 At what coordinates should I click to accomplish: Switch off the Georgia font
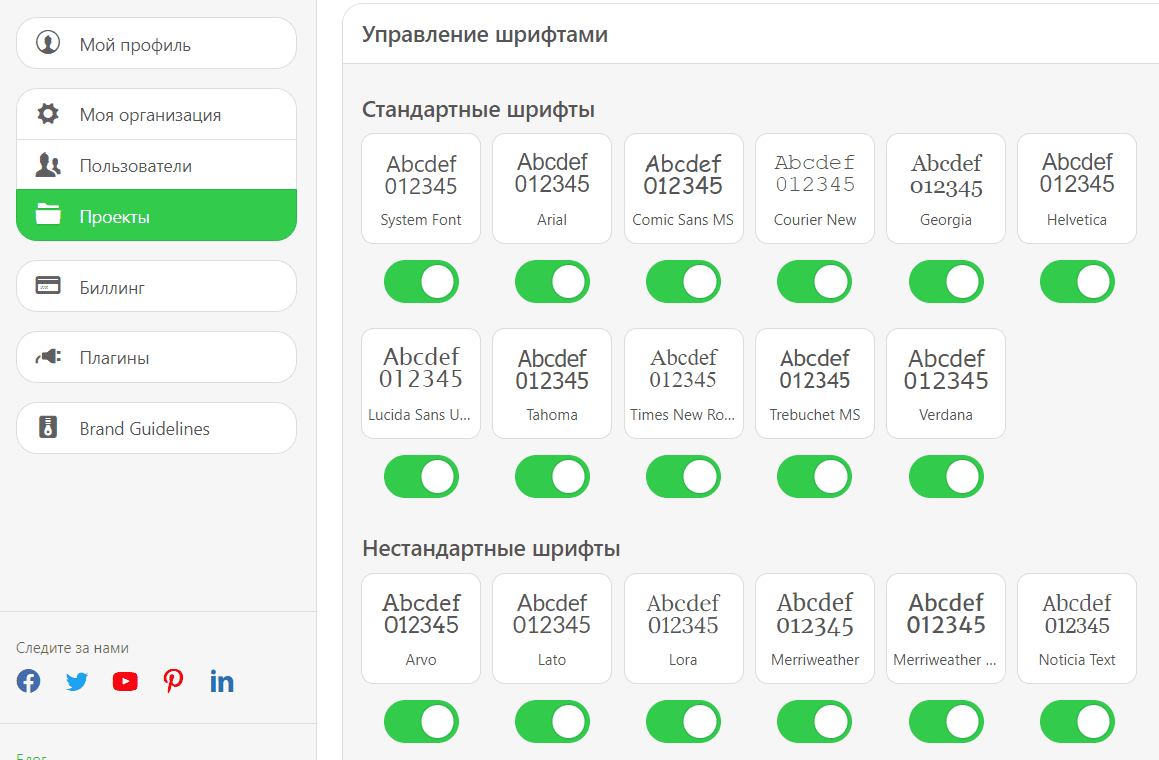pos(945,282)
